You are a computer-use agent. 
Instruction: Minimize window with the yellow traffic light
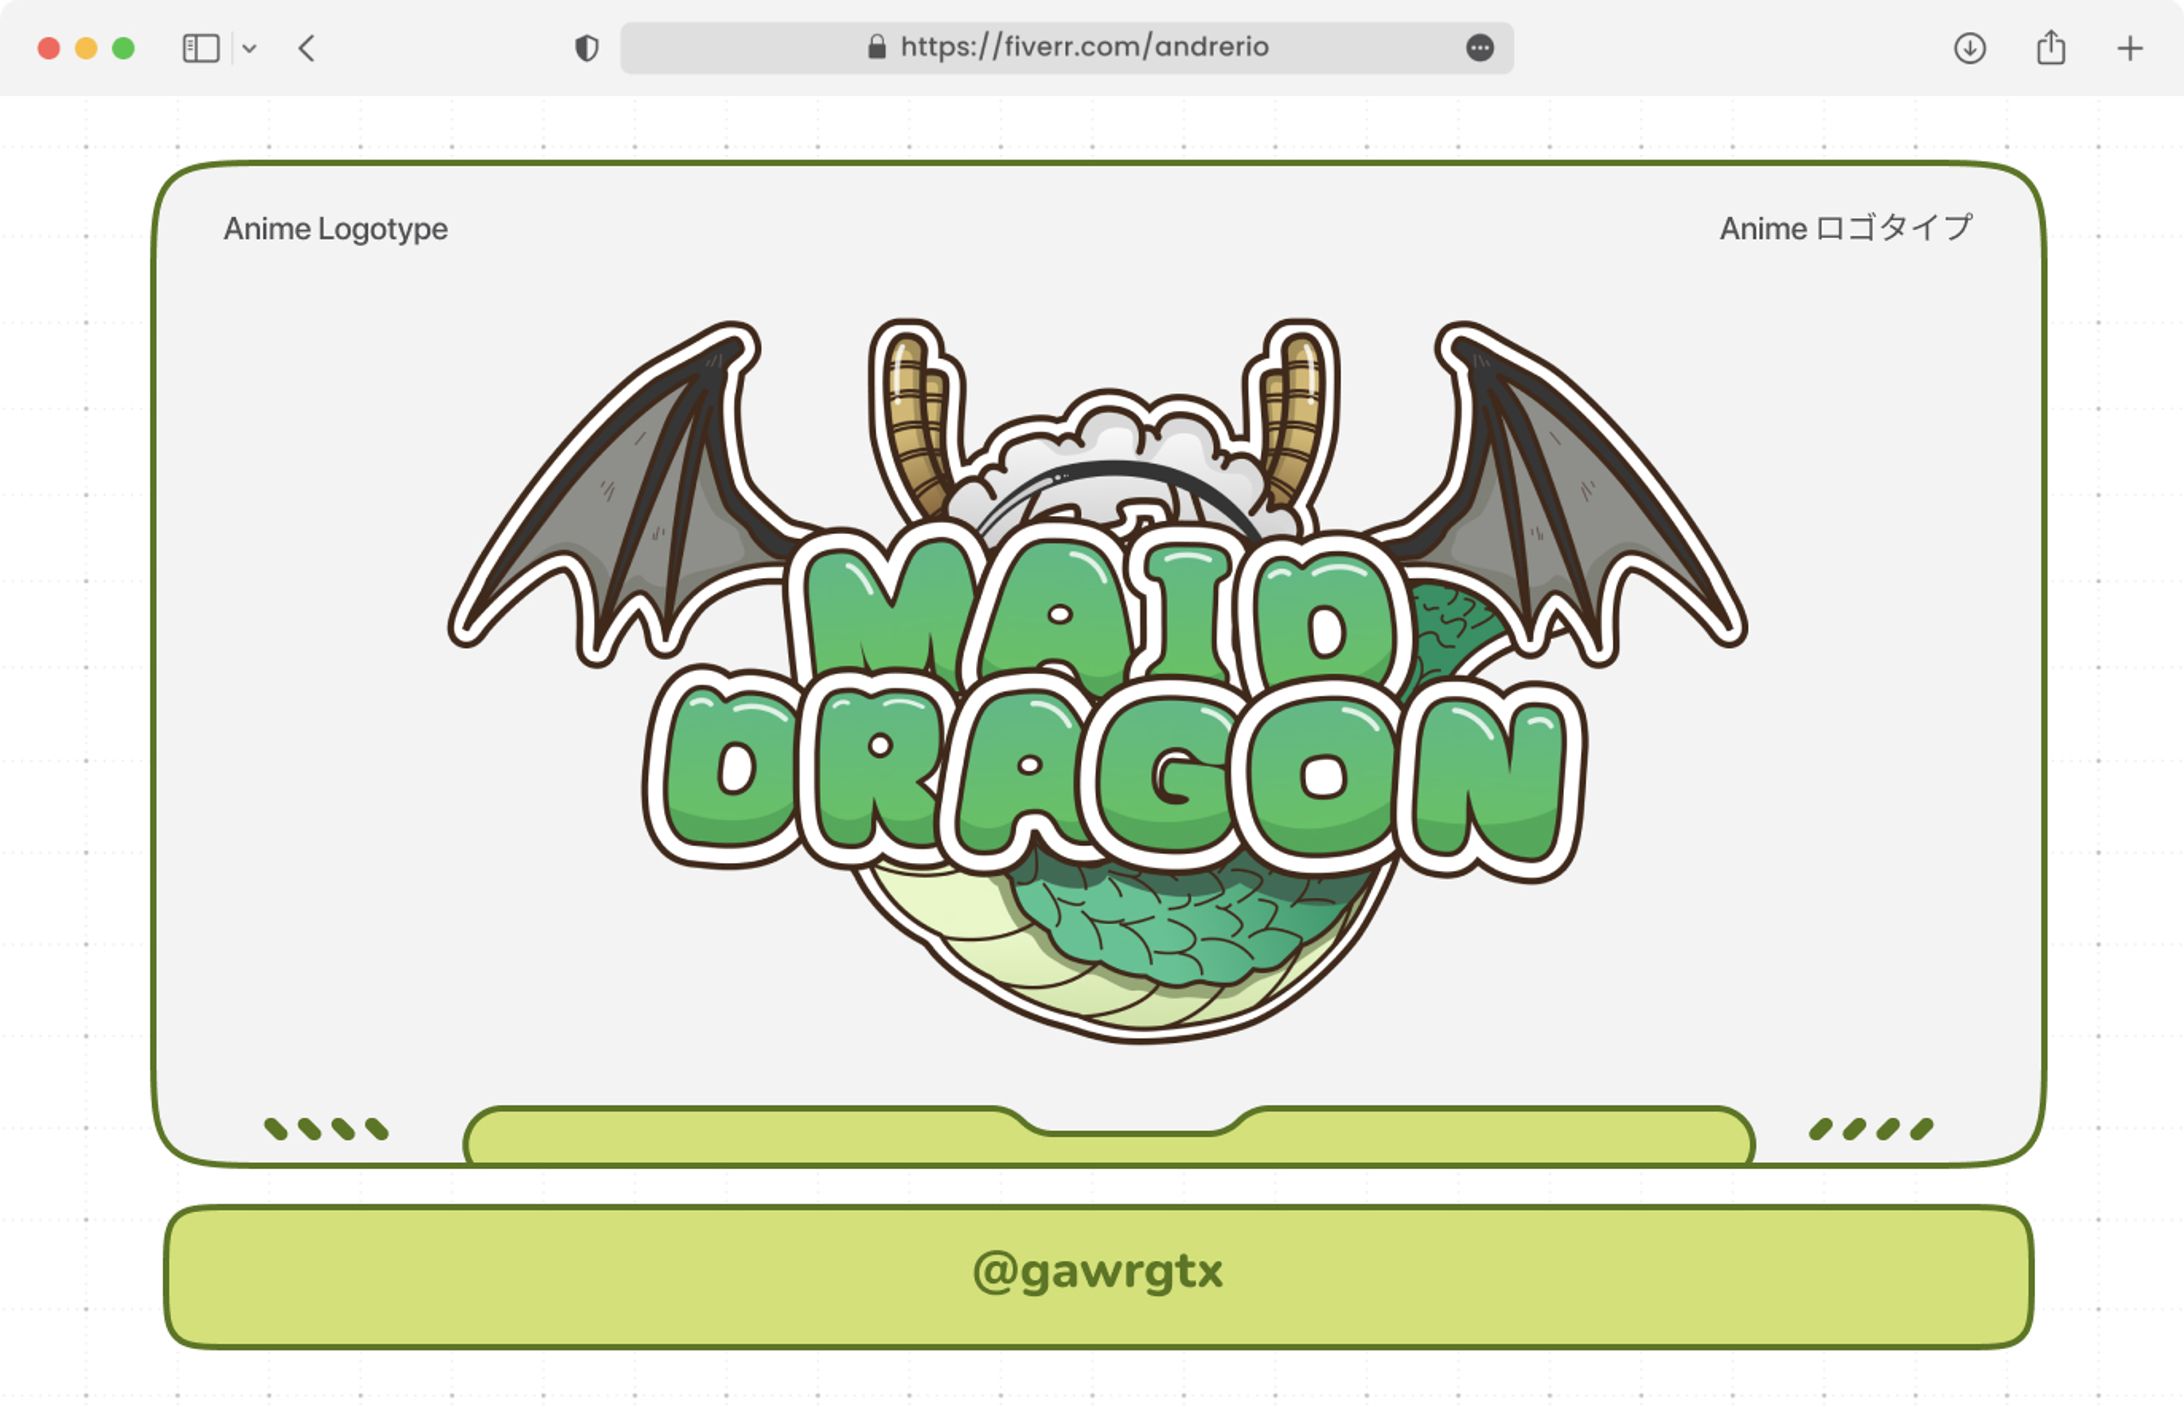[84, 46]
